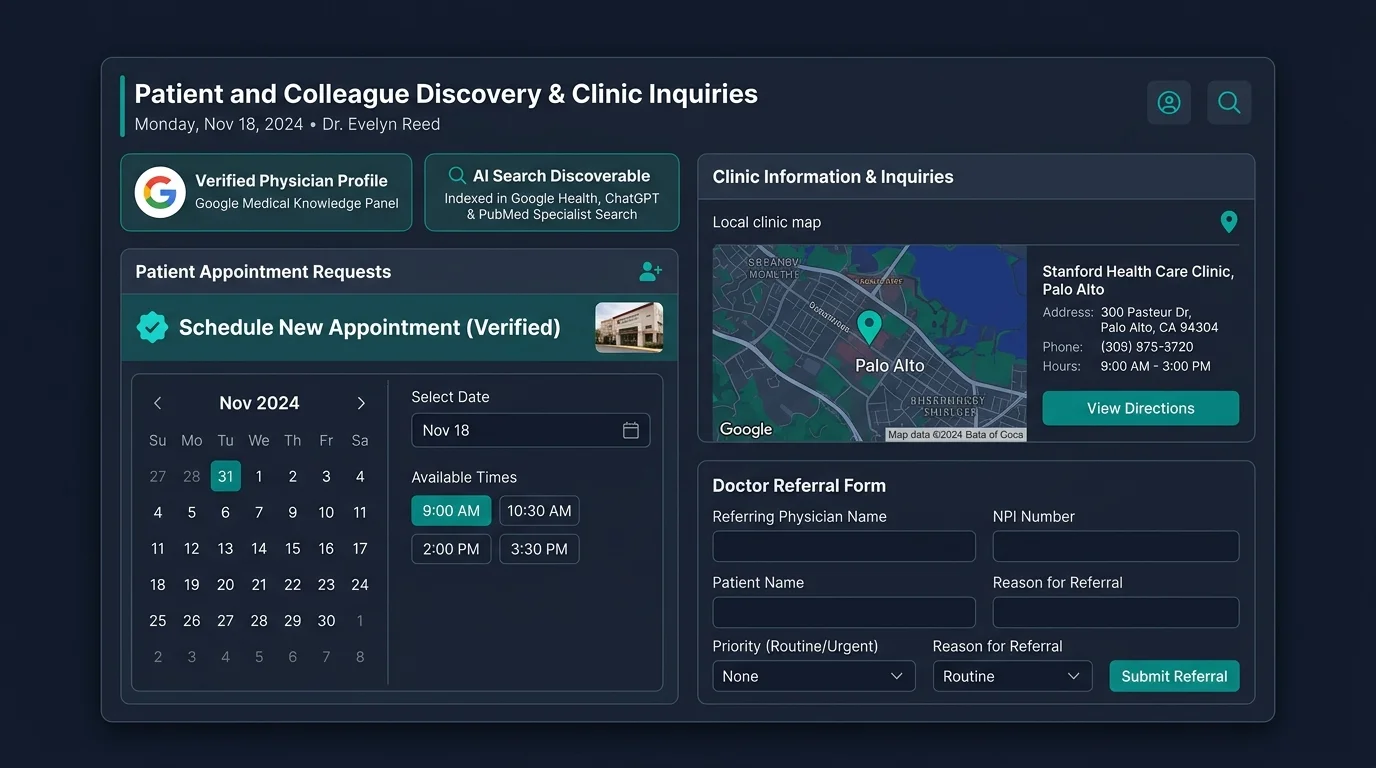
Task: Open the Routine dropdown
Action: (x=1012, y=676)
